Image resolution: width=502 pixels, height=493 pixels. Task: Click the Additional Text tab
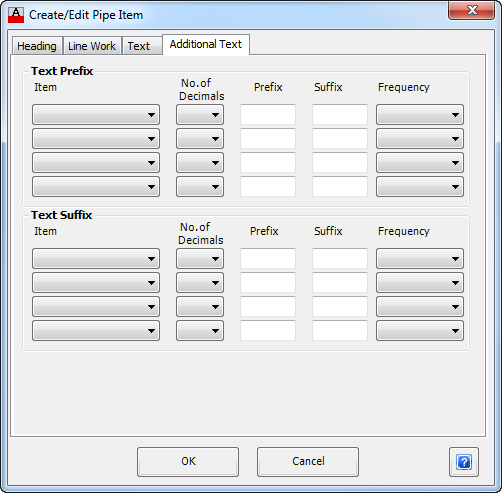[206, 44]
